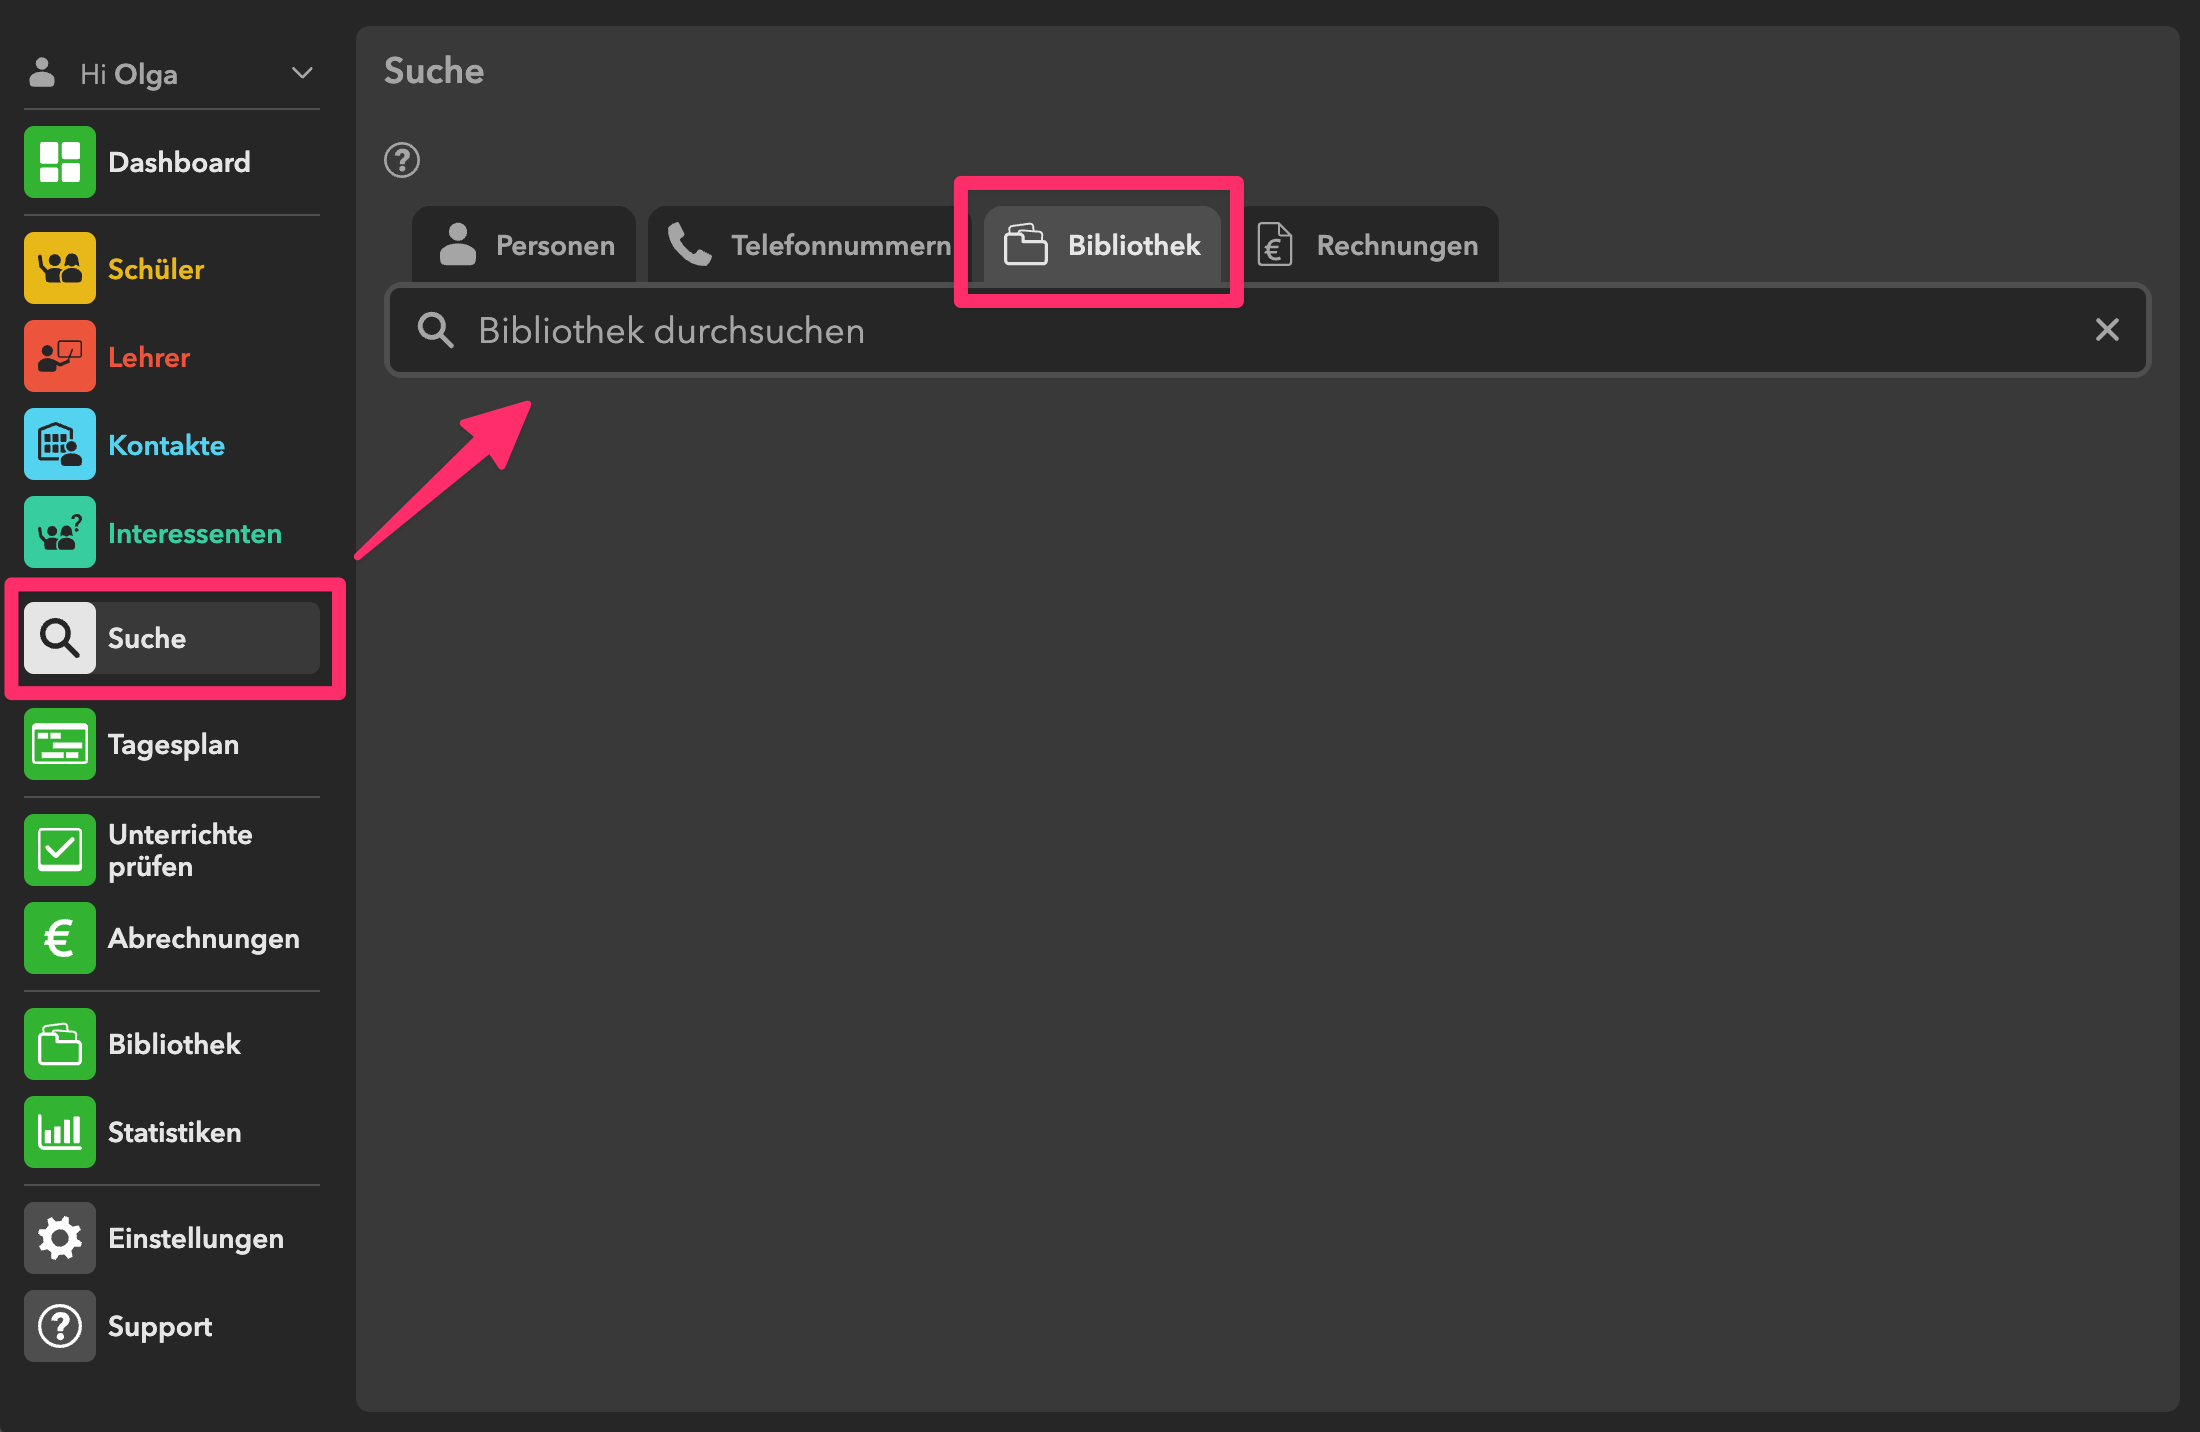Select the Bibliothek search tab
This screenshot has width=2200, height=1432.
(1102, 245)
